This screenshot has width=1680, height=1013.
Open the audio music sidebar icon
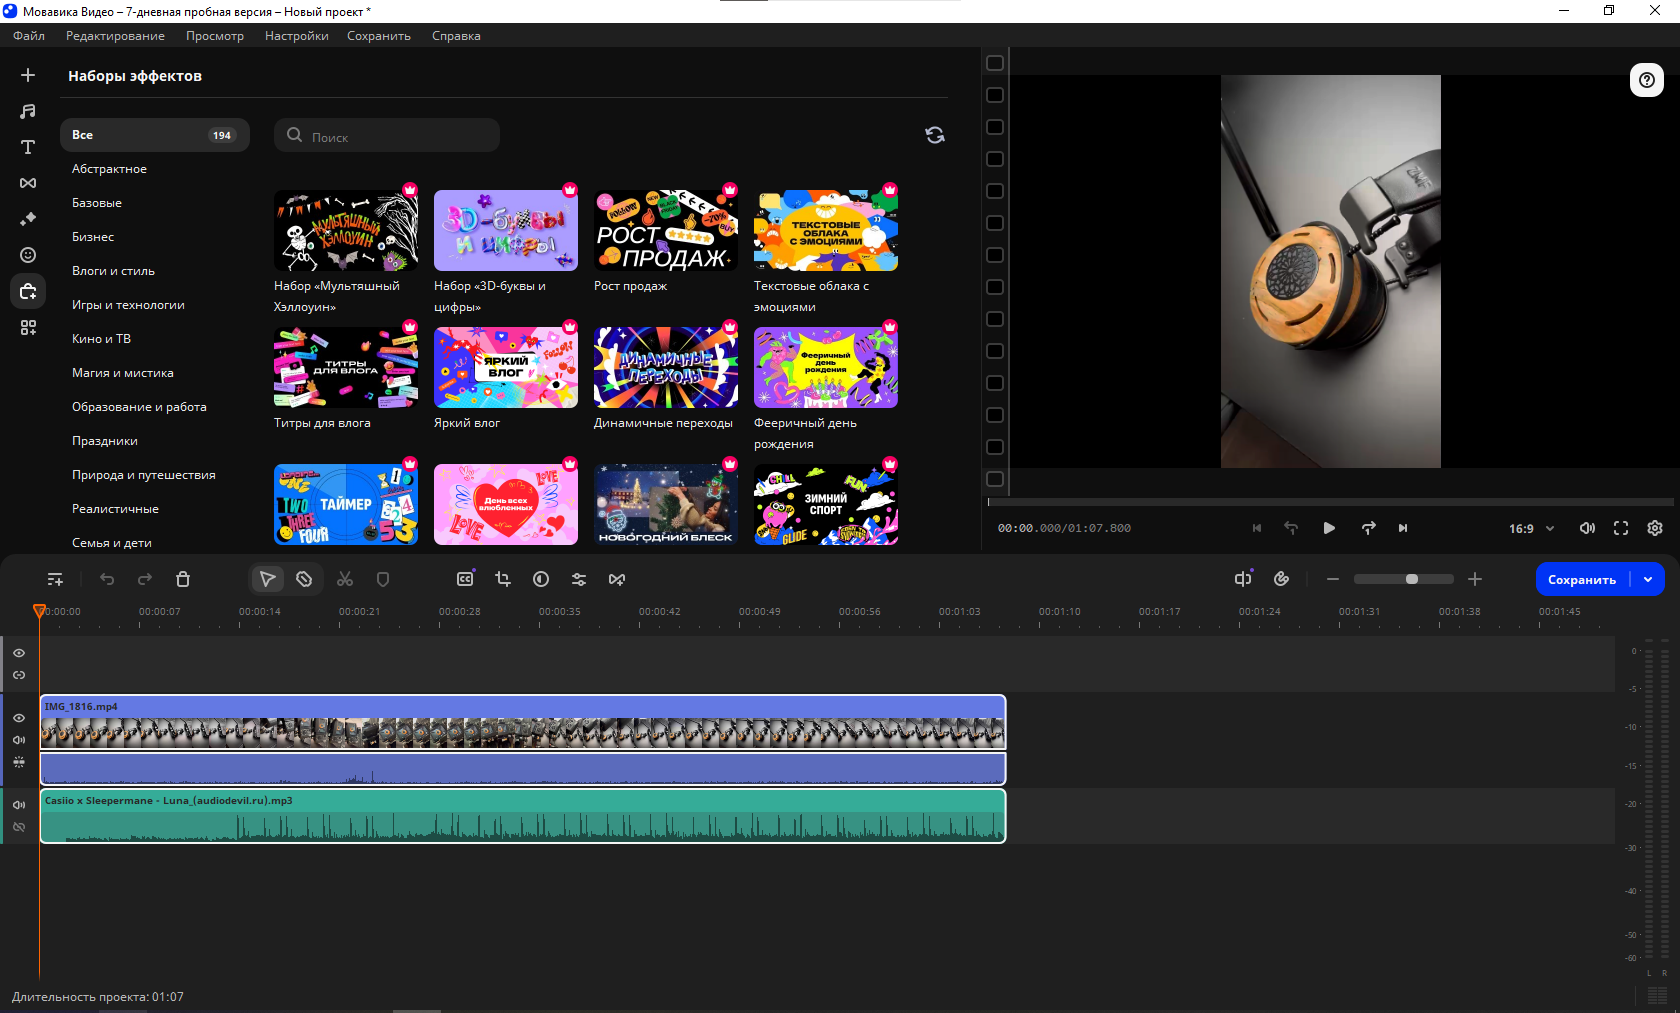coord(28,111)
